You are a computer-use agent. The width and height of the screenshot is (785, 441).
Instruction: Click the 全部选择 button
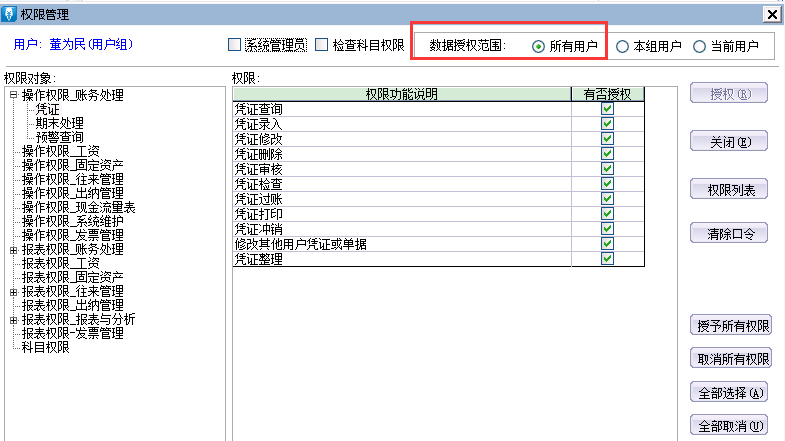tap(730, 392)
